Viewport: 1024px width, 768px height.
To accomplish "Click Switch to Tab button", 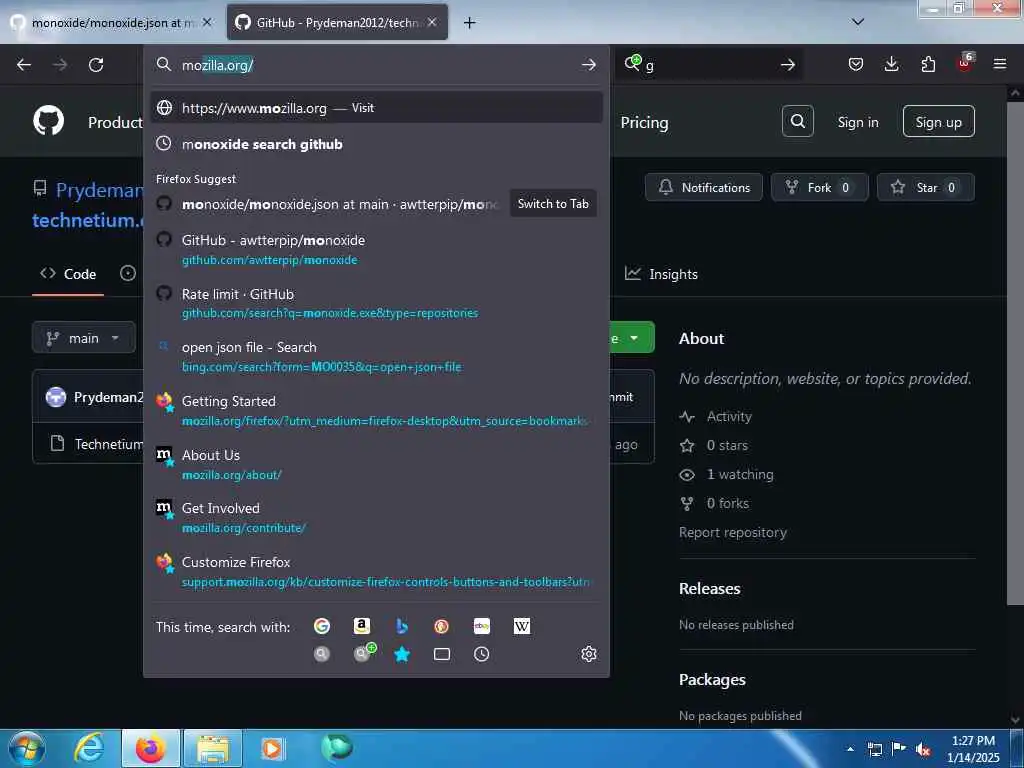I will pos(552,204).
